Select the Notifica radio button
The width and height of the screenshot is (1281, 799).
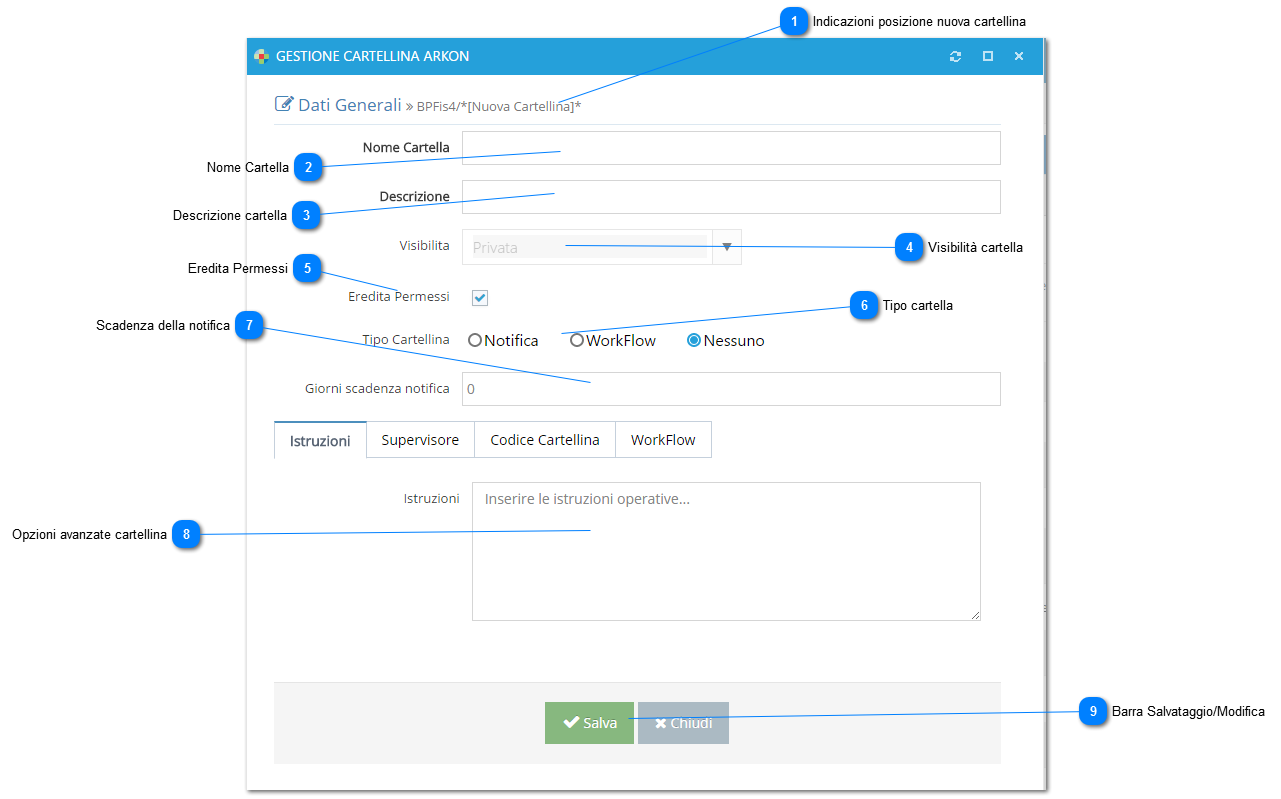click(475, 340)
